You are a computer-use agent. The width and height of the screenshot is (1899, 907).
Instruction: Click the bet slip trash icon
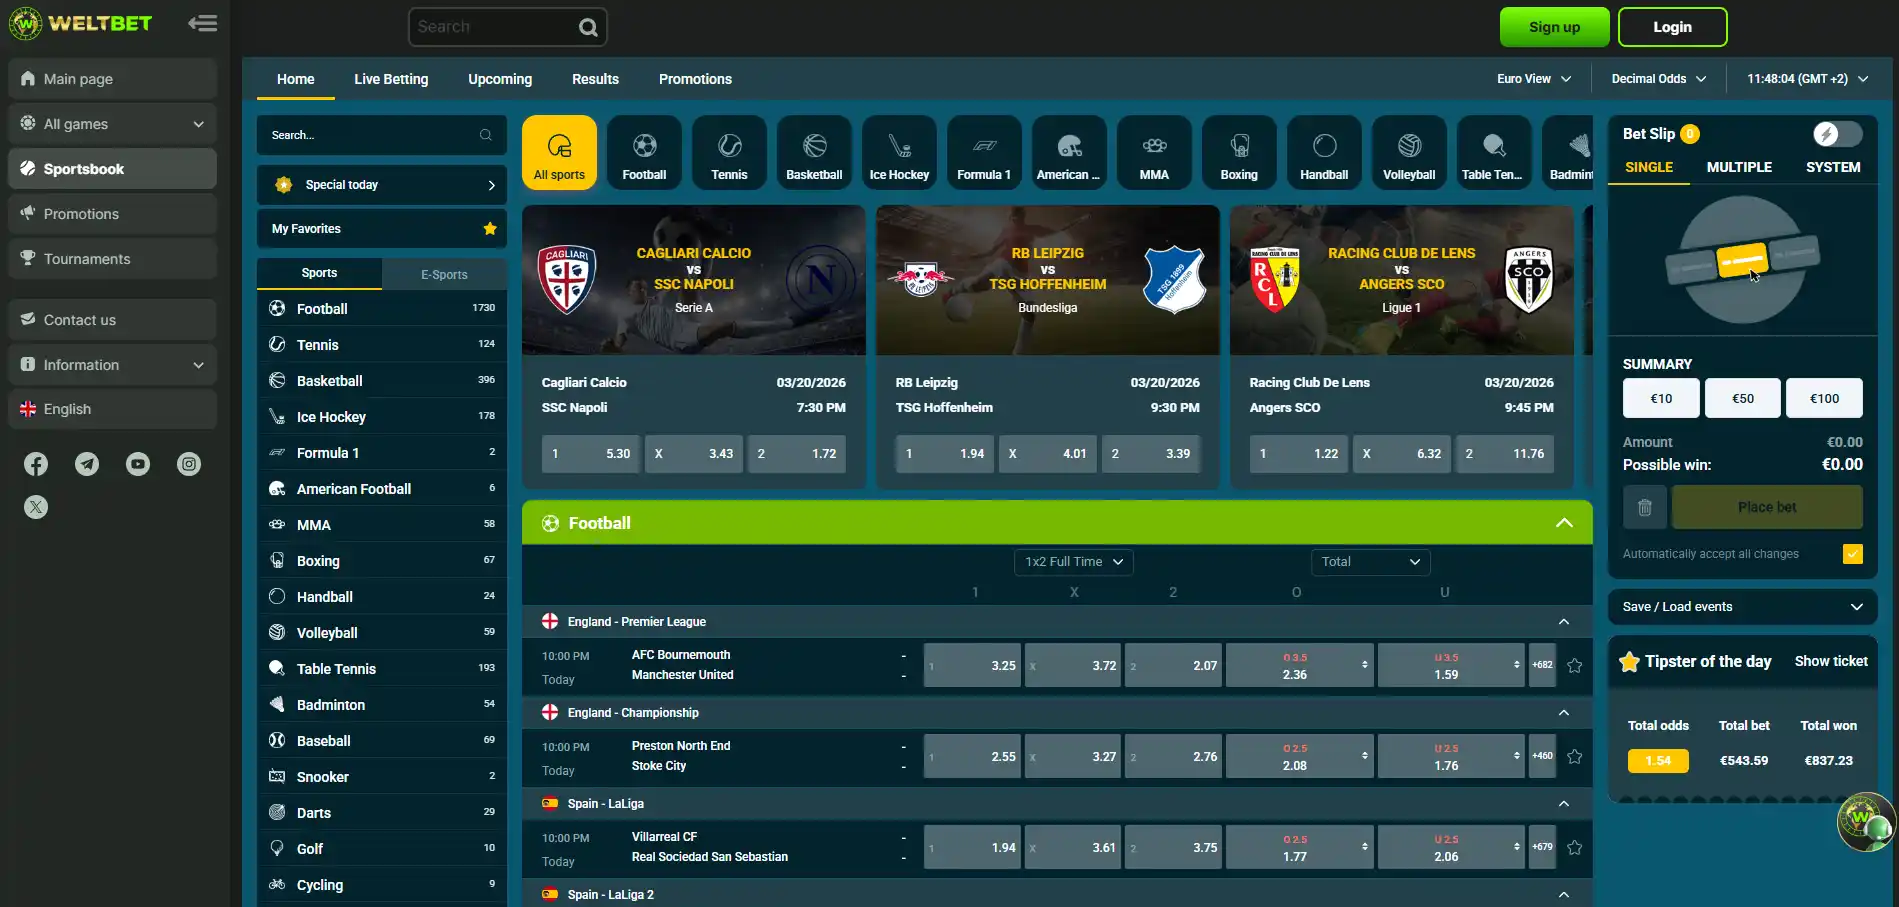pos(1644,508)
